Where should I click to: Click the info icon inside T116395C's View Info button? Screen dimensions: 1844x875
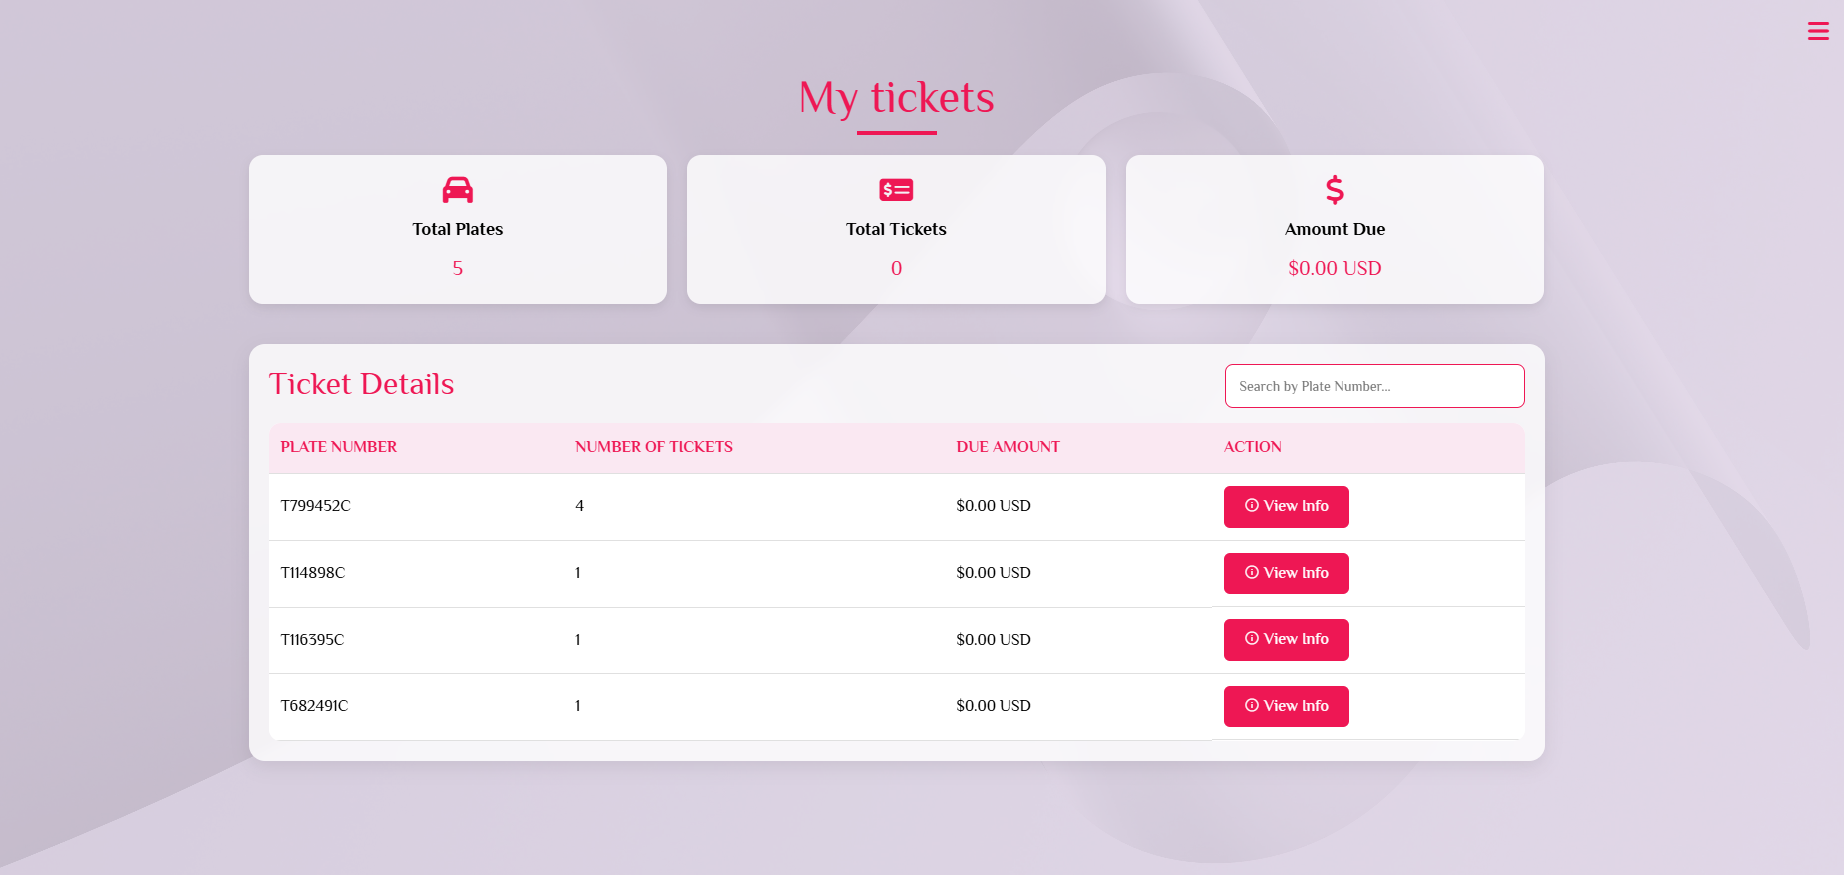tap(1252, 639)
